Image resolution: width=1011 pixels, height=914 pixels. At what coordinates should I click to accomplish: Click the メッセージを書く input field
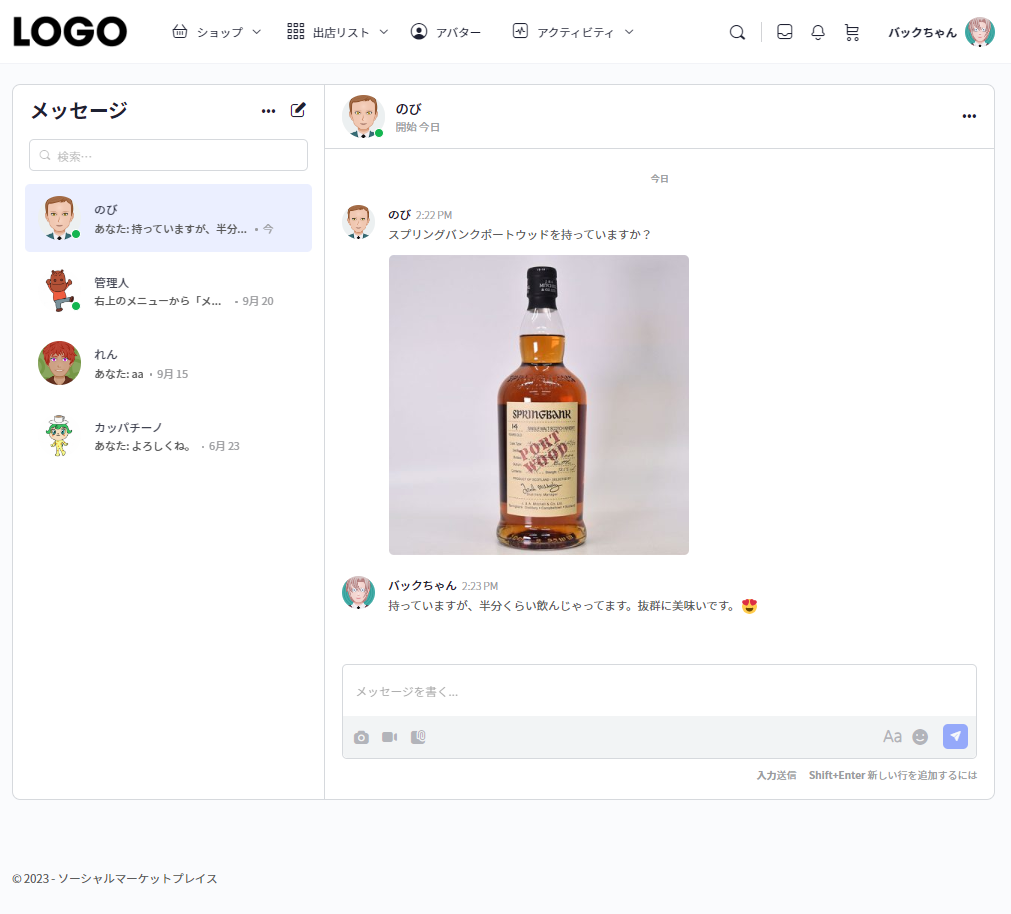(658, 691)
